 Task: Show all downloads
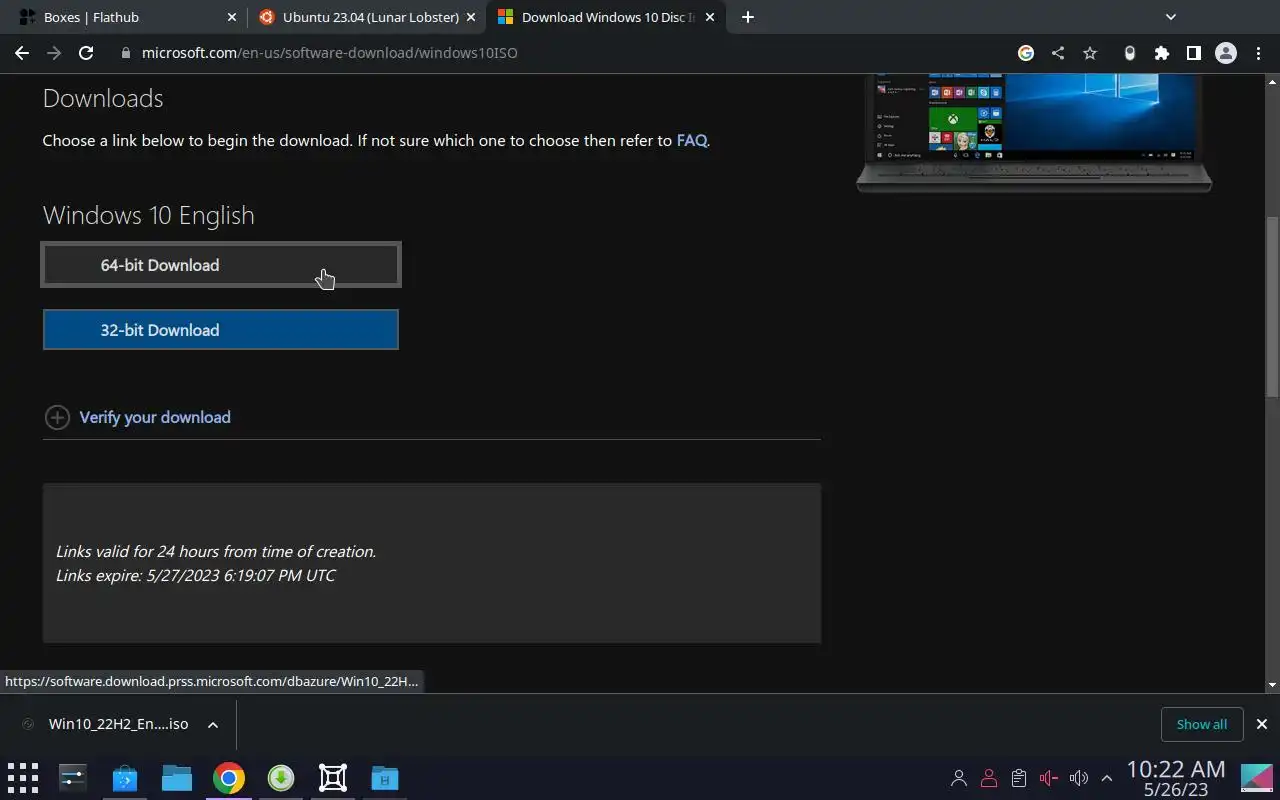pos(1202,724)
